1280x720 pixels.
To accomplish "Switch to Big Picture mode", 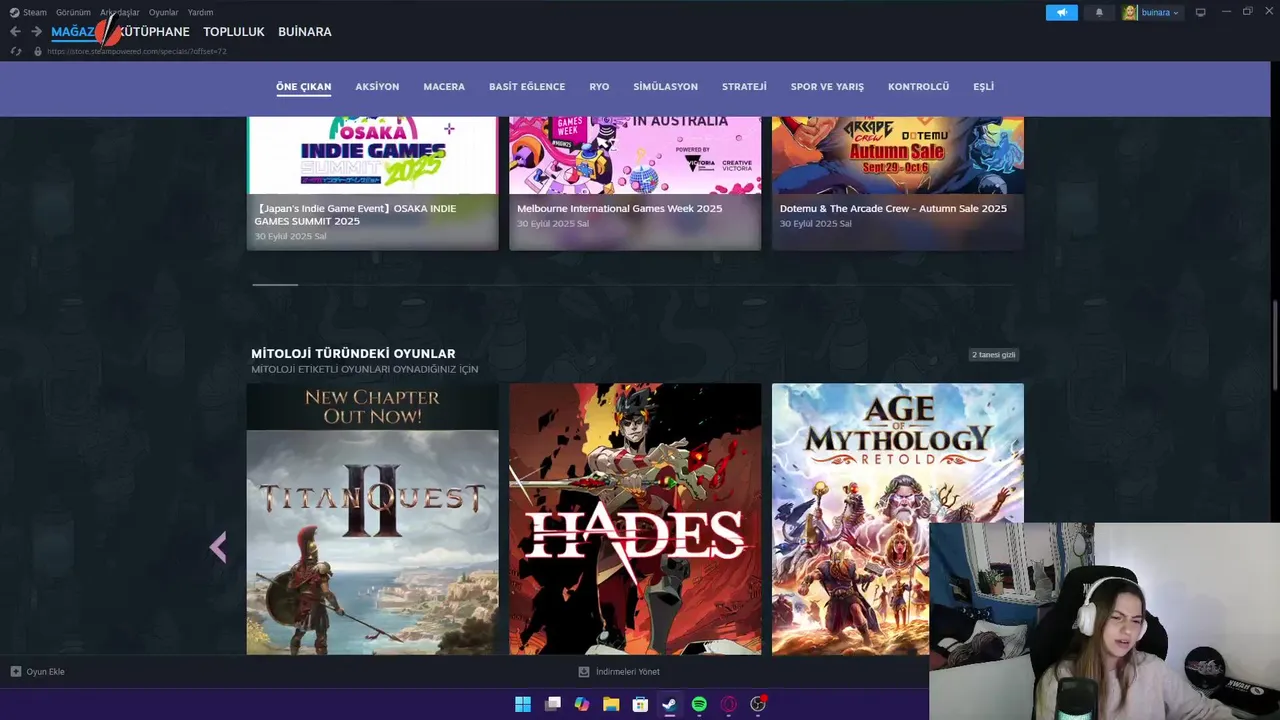I will [1201, 13].
